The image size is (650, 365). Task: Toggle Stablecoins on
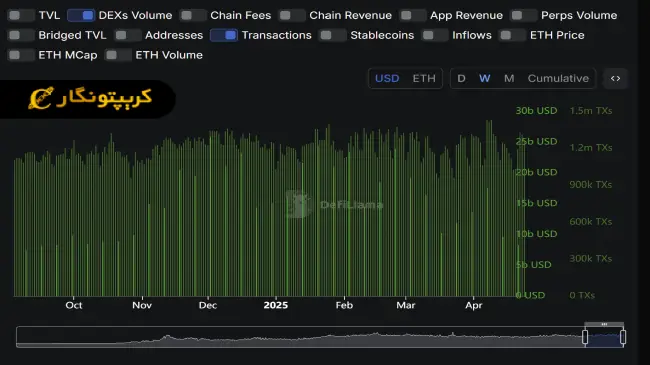coord(332,35)
